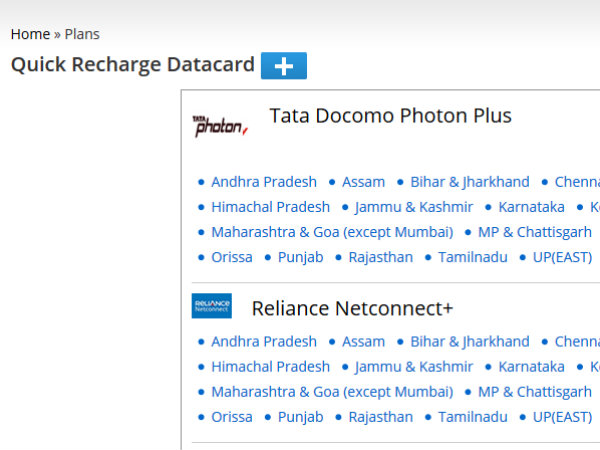Screen dimensions: 600x450
Task: Click the blue plus icon beside Quick Recharge Datacard
Action: point(284,66)
